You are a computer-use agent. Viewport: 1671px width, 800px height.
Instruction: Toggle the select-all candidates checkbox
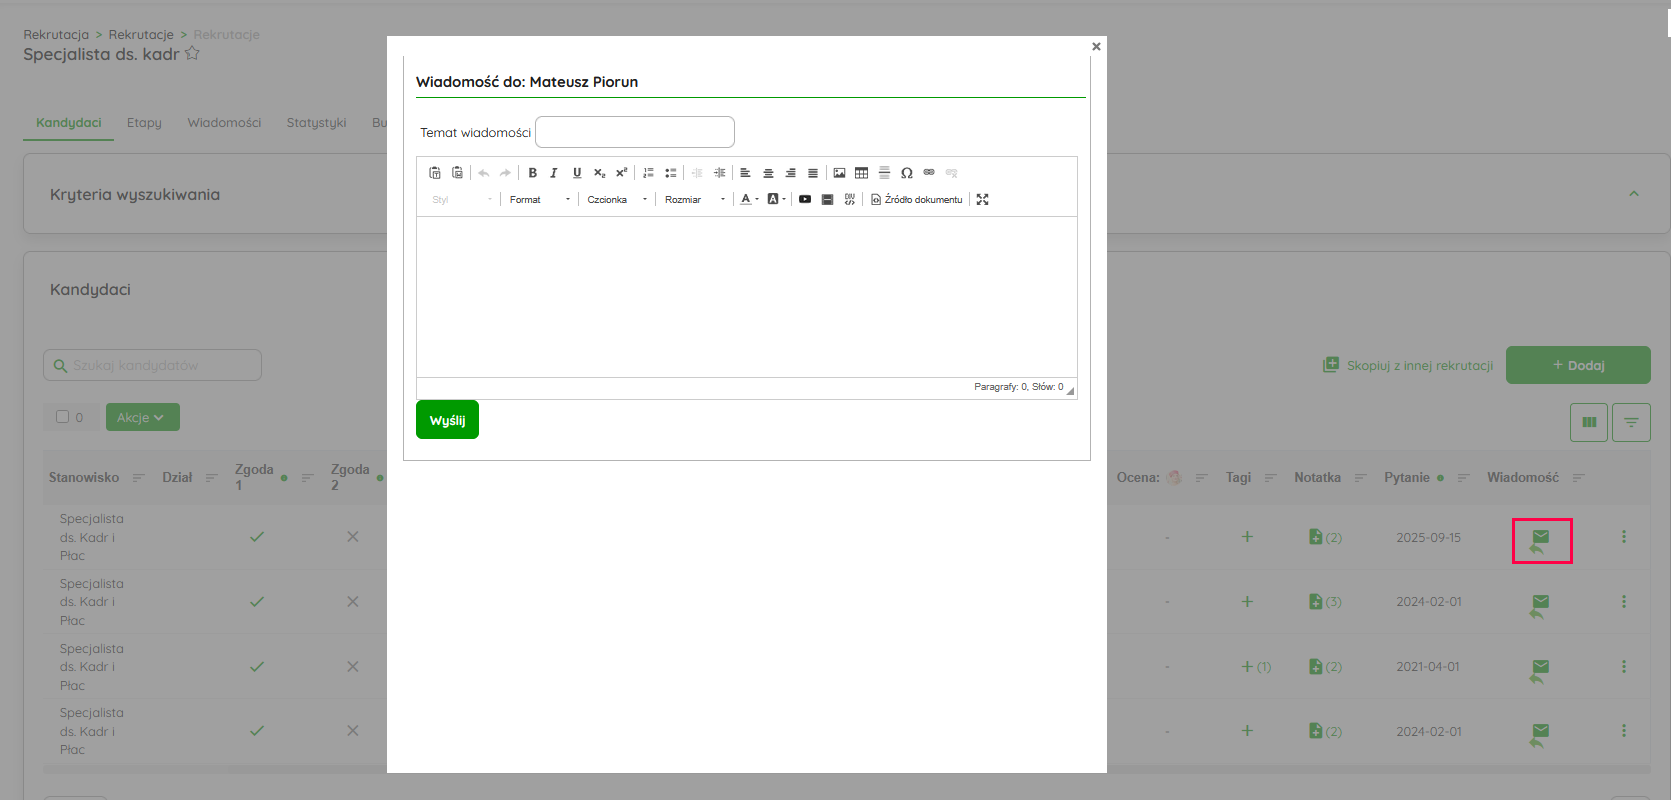[x=63, y=417]
